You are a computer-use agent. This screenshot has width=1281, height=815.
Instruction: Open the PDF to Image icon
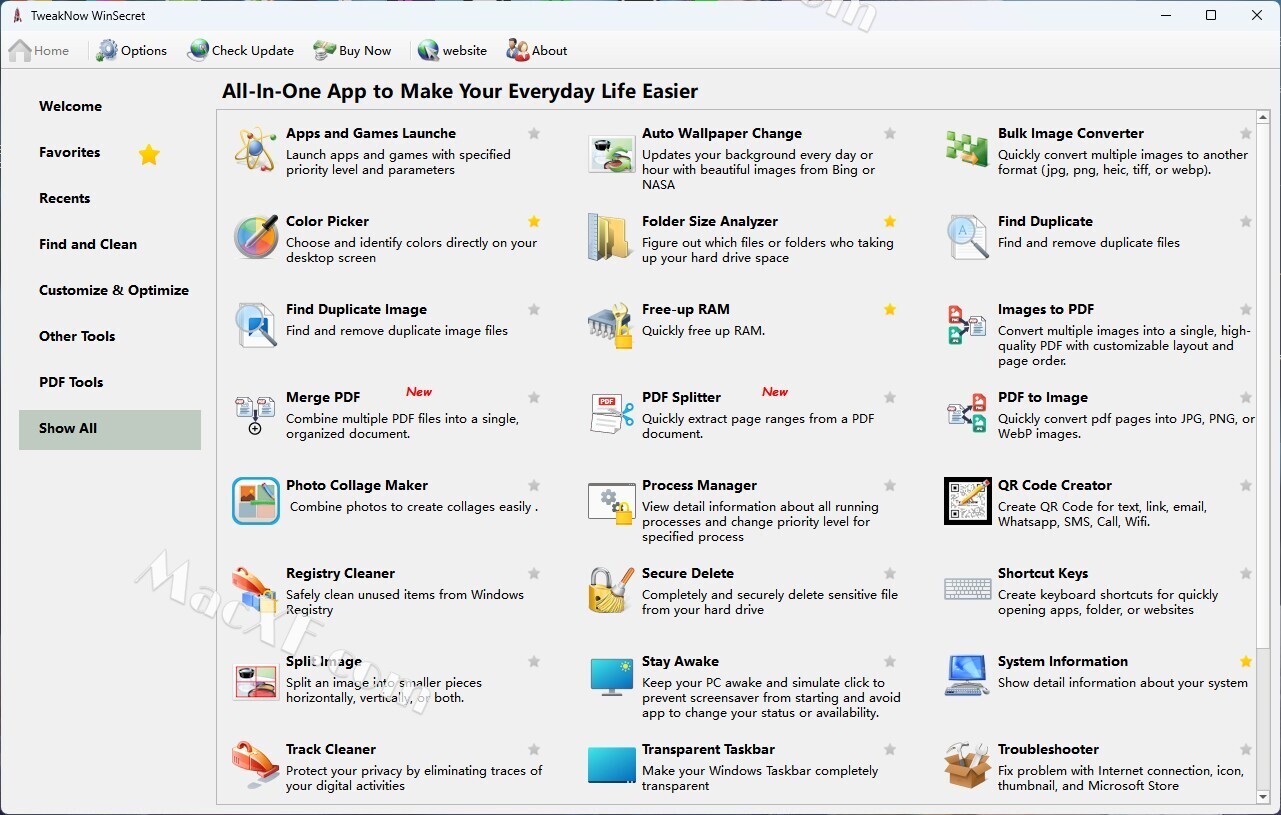click(967, 414)
